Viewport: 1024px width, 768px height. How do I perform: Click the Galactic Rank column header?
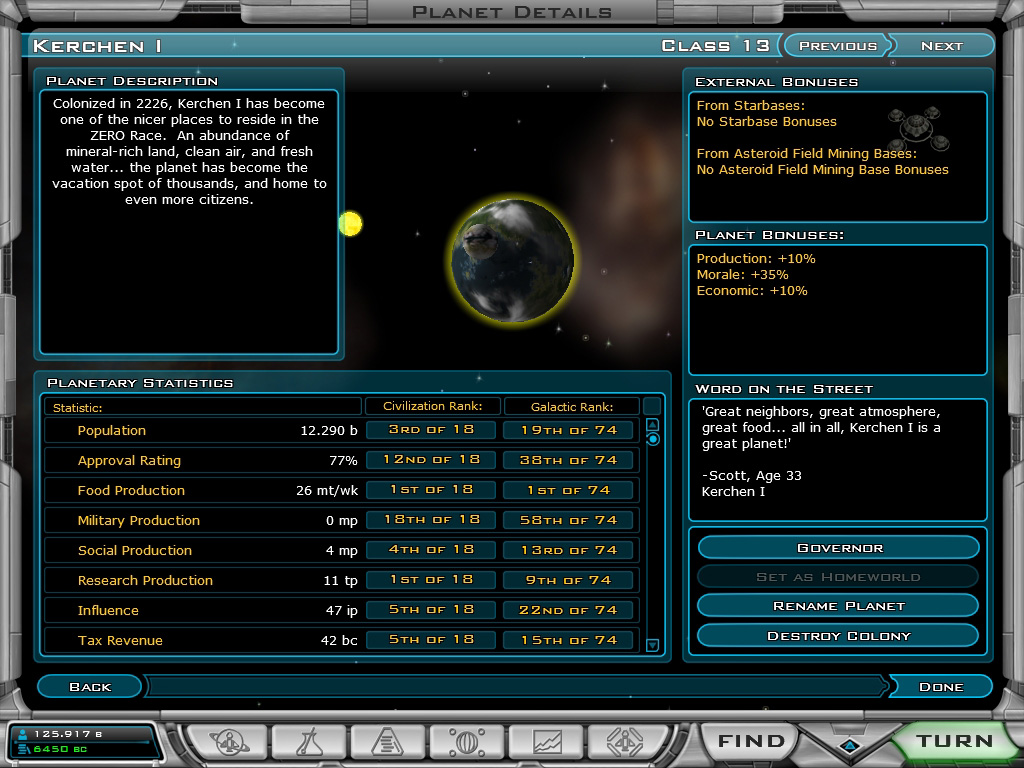571,406
